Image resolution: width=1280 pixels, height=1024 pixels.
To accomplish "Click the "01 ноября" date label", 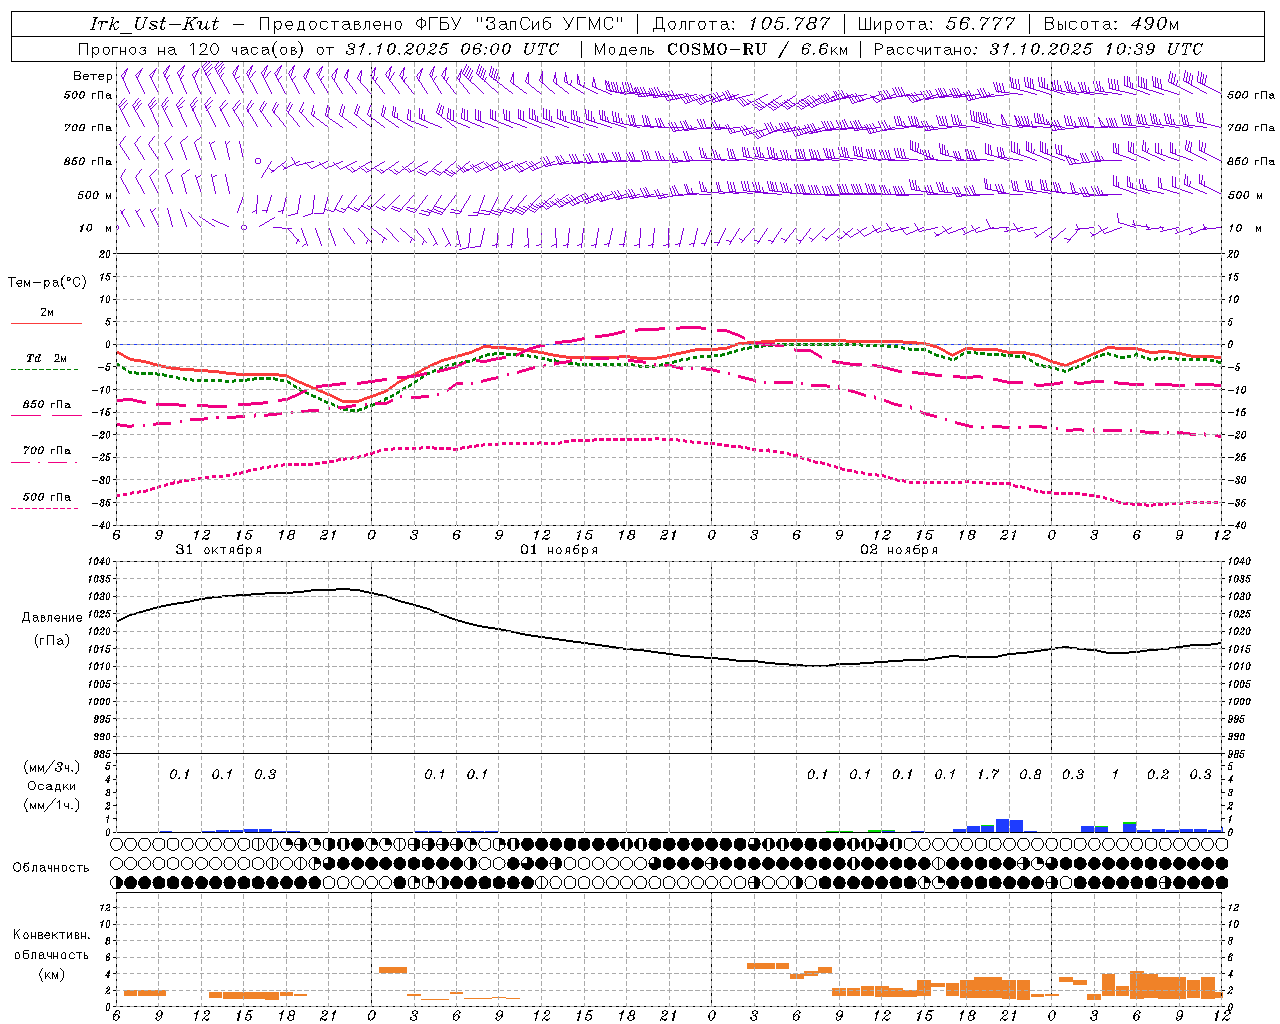I will (559, 550).
